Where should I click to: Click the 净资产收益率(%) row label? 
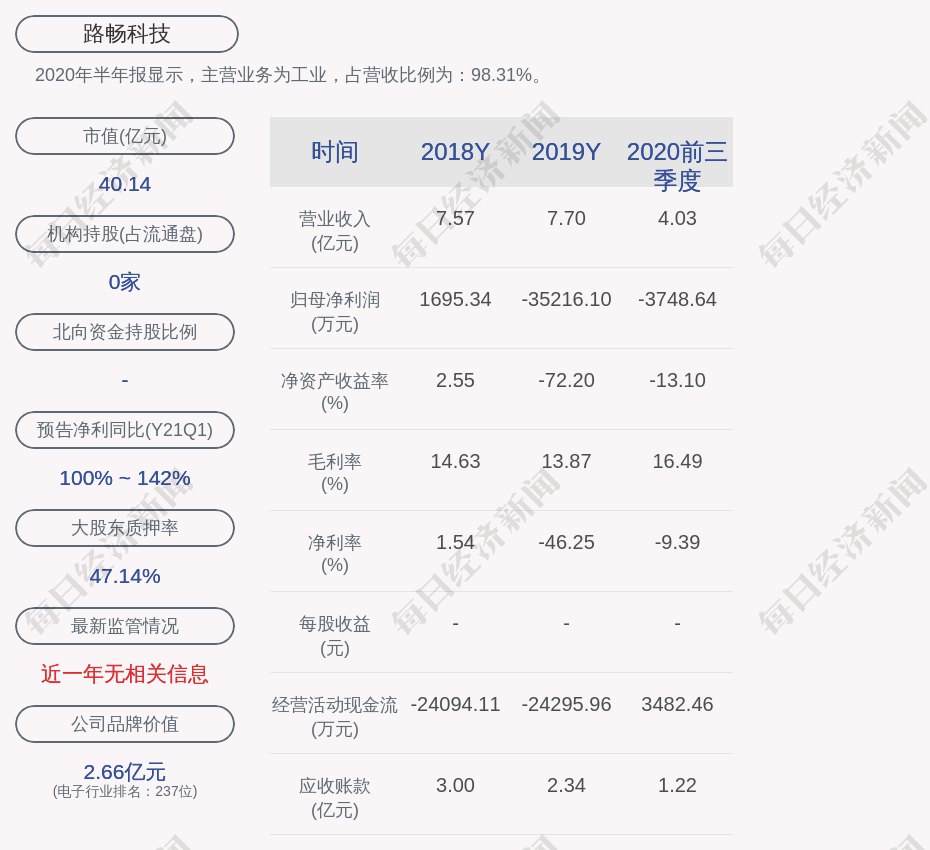(335, 392)
